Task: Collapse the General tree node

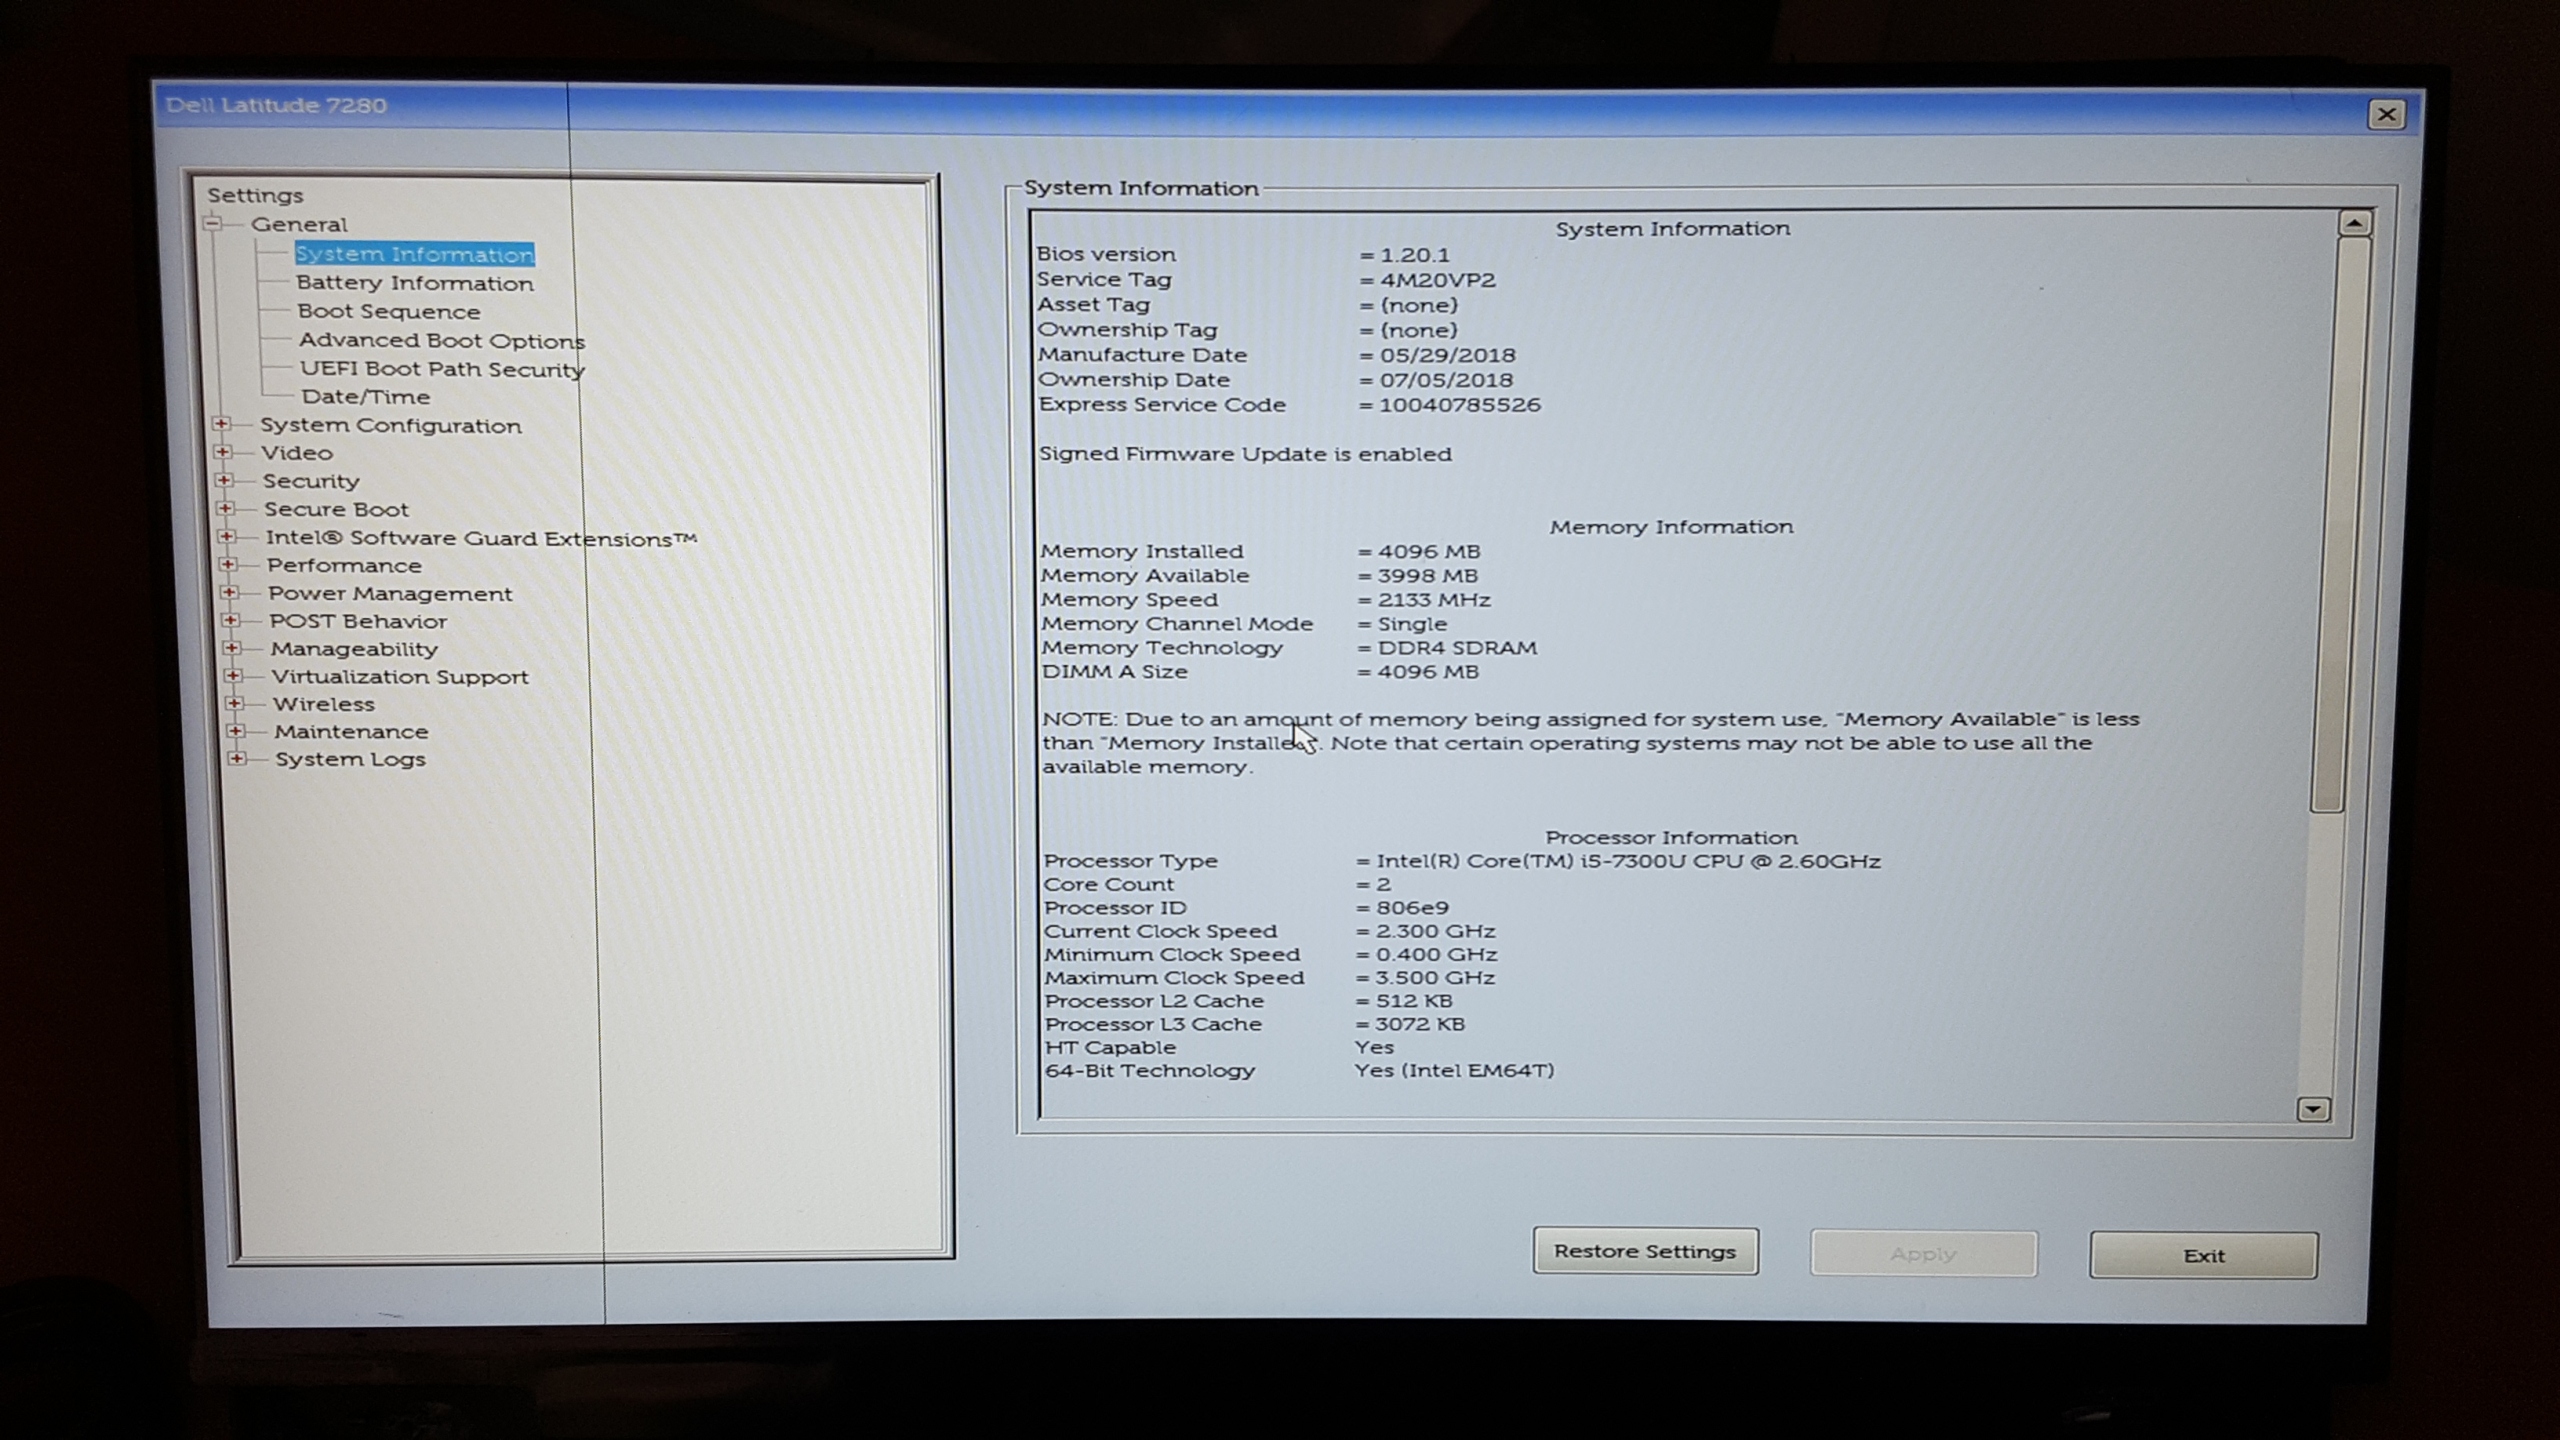Action: (213, 224)
